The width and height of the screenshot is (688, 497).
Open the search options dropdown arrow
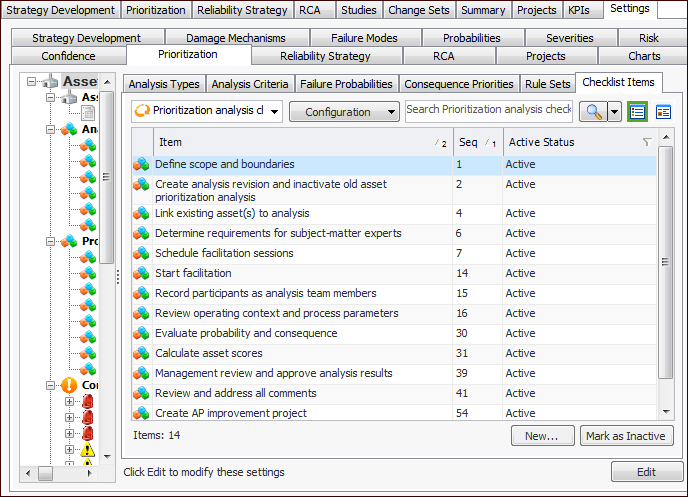[x=614, y=112]
